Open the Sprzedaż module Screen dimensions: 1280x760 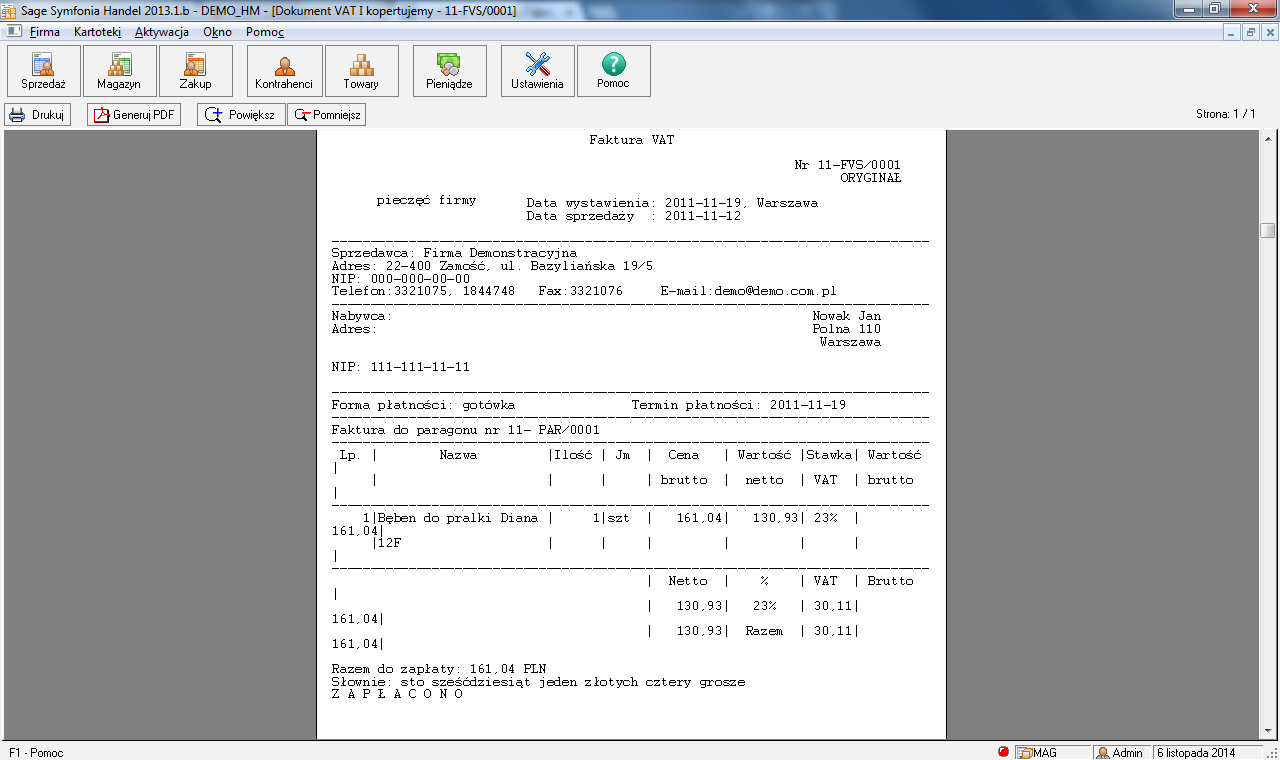click(43, 71)
